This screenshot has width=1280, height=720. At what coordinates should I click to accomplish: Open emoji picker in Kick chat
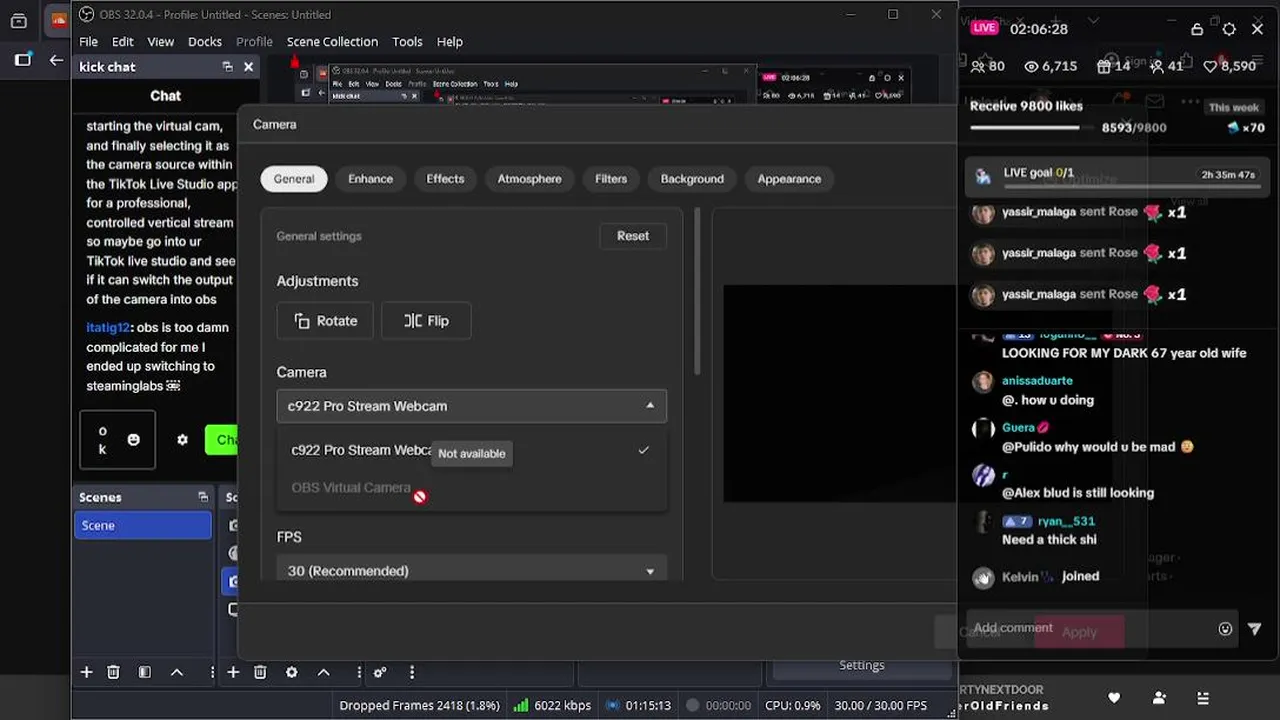134,439
